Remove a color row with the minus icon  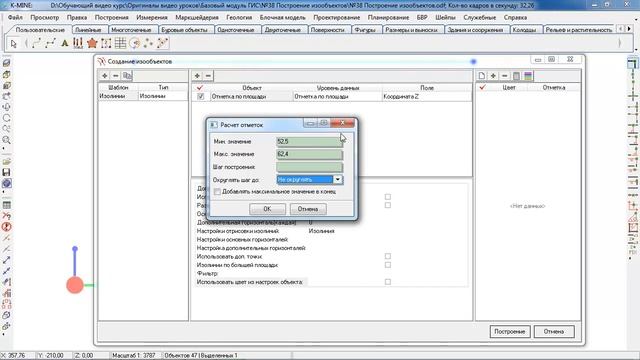point(504,76)
